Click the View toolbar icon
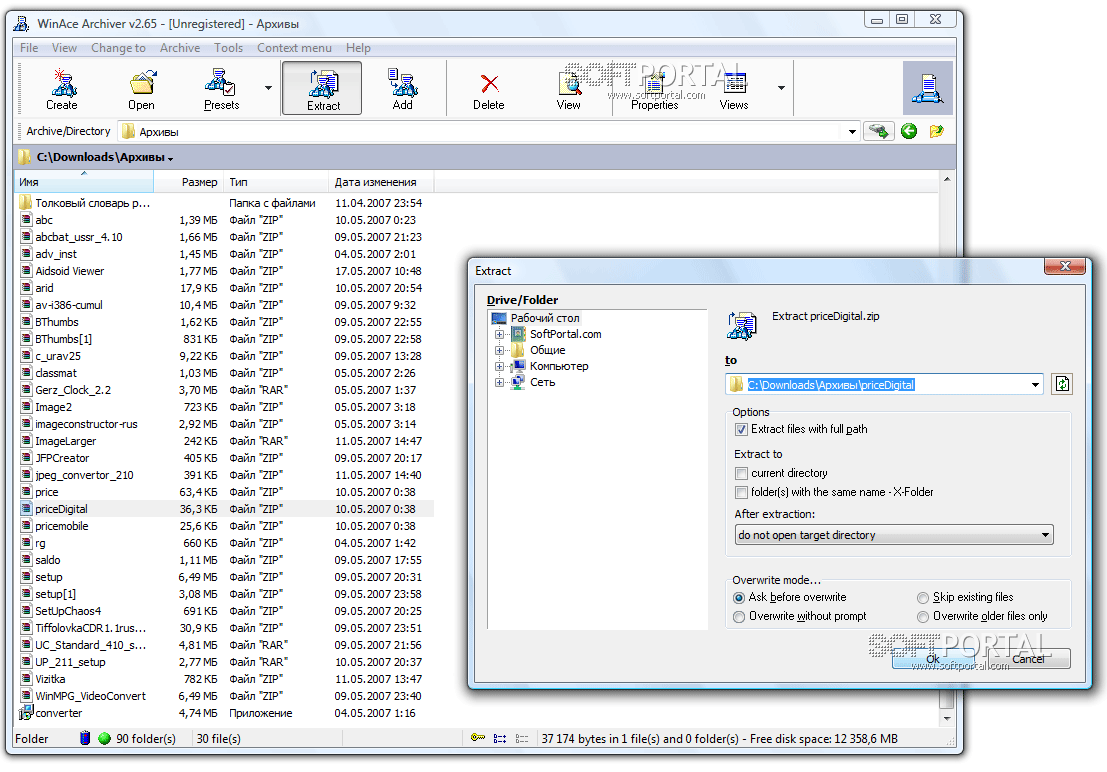1107x772 pixels. coord(569,83)
